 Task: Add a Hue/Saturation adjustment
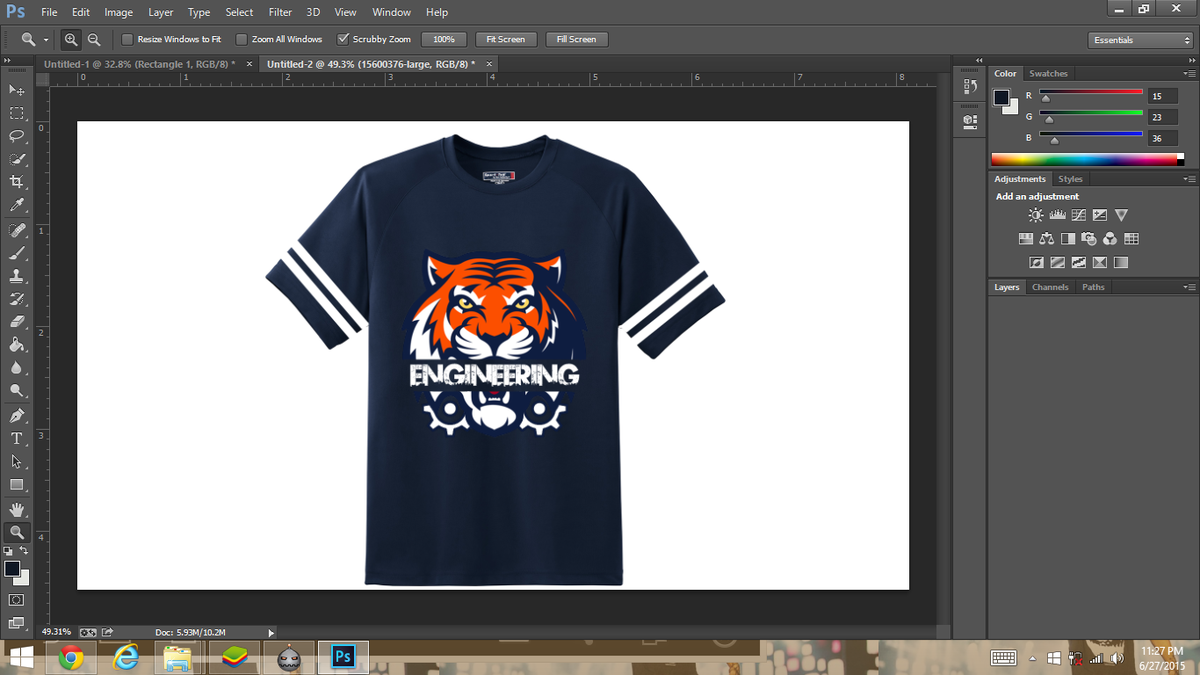1025,239
